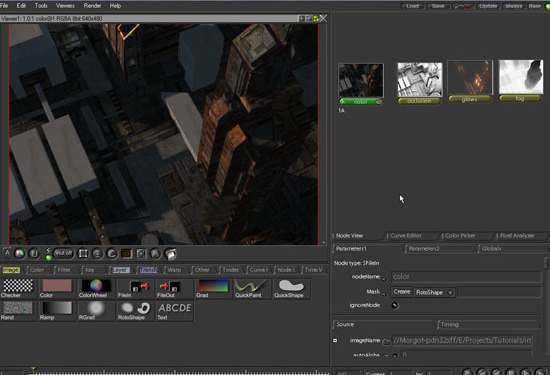Open the Render menu
The height and width of the screenshot is (375, 550).
point(92,6)
